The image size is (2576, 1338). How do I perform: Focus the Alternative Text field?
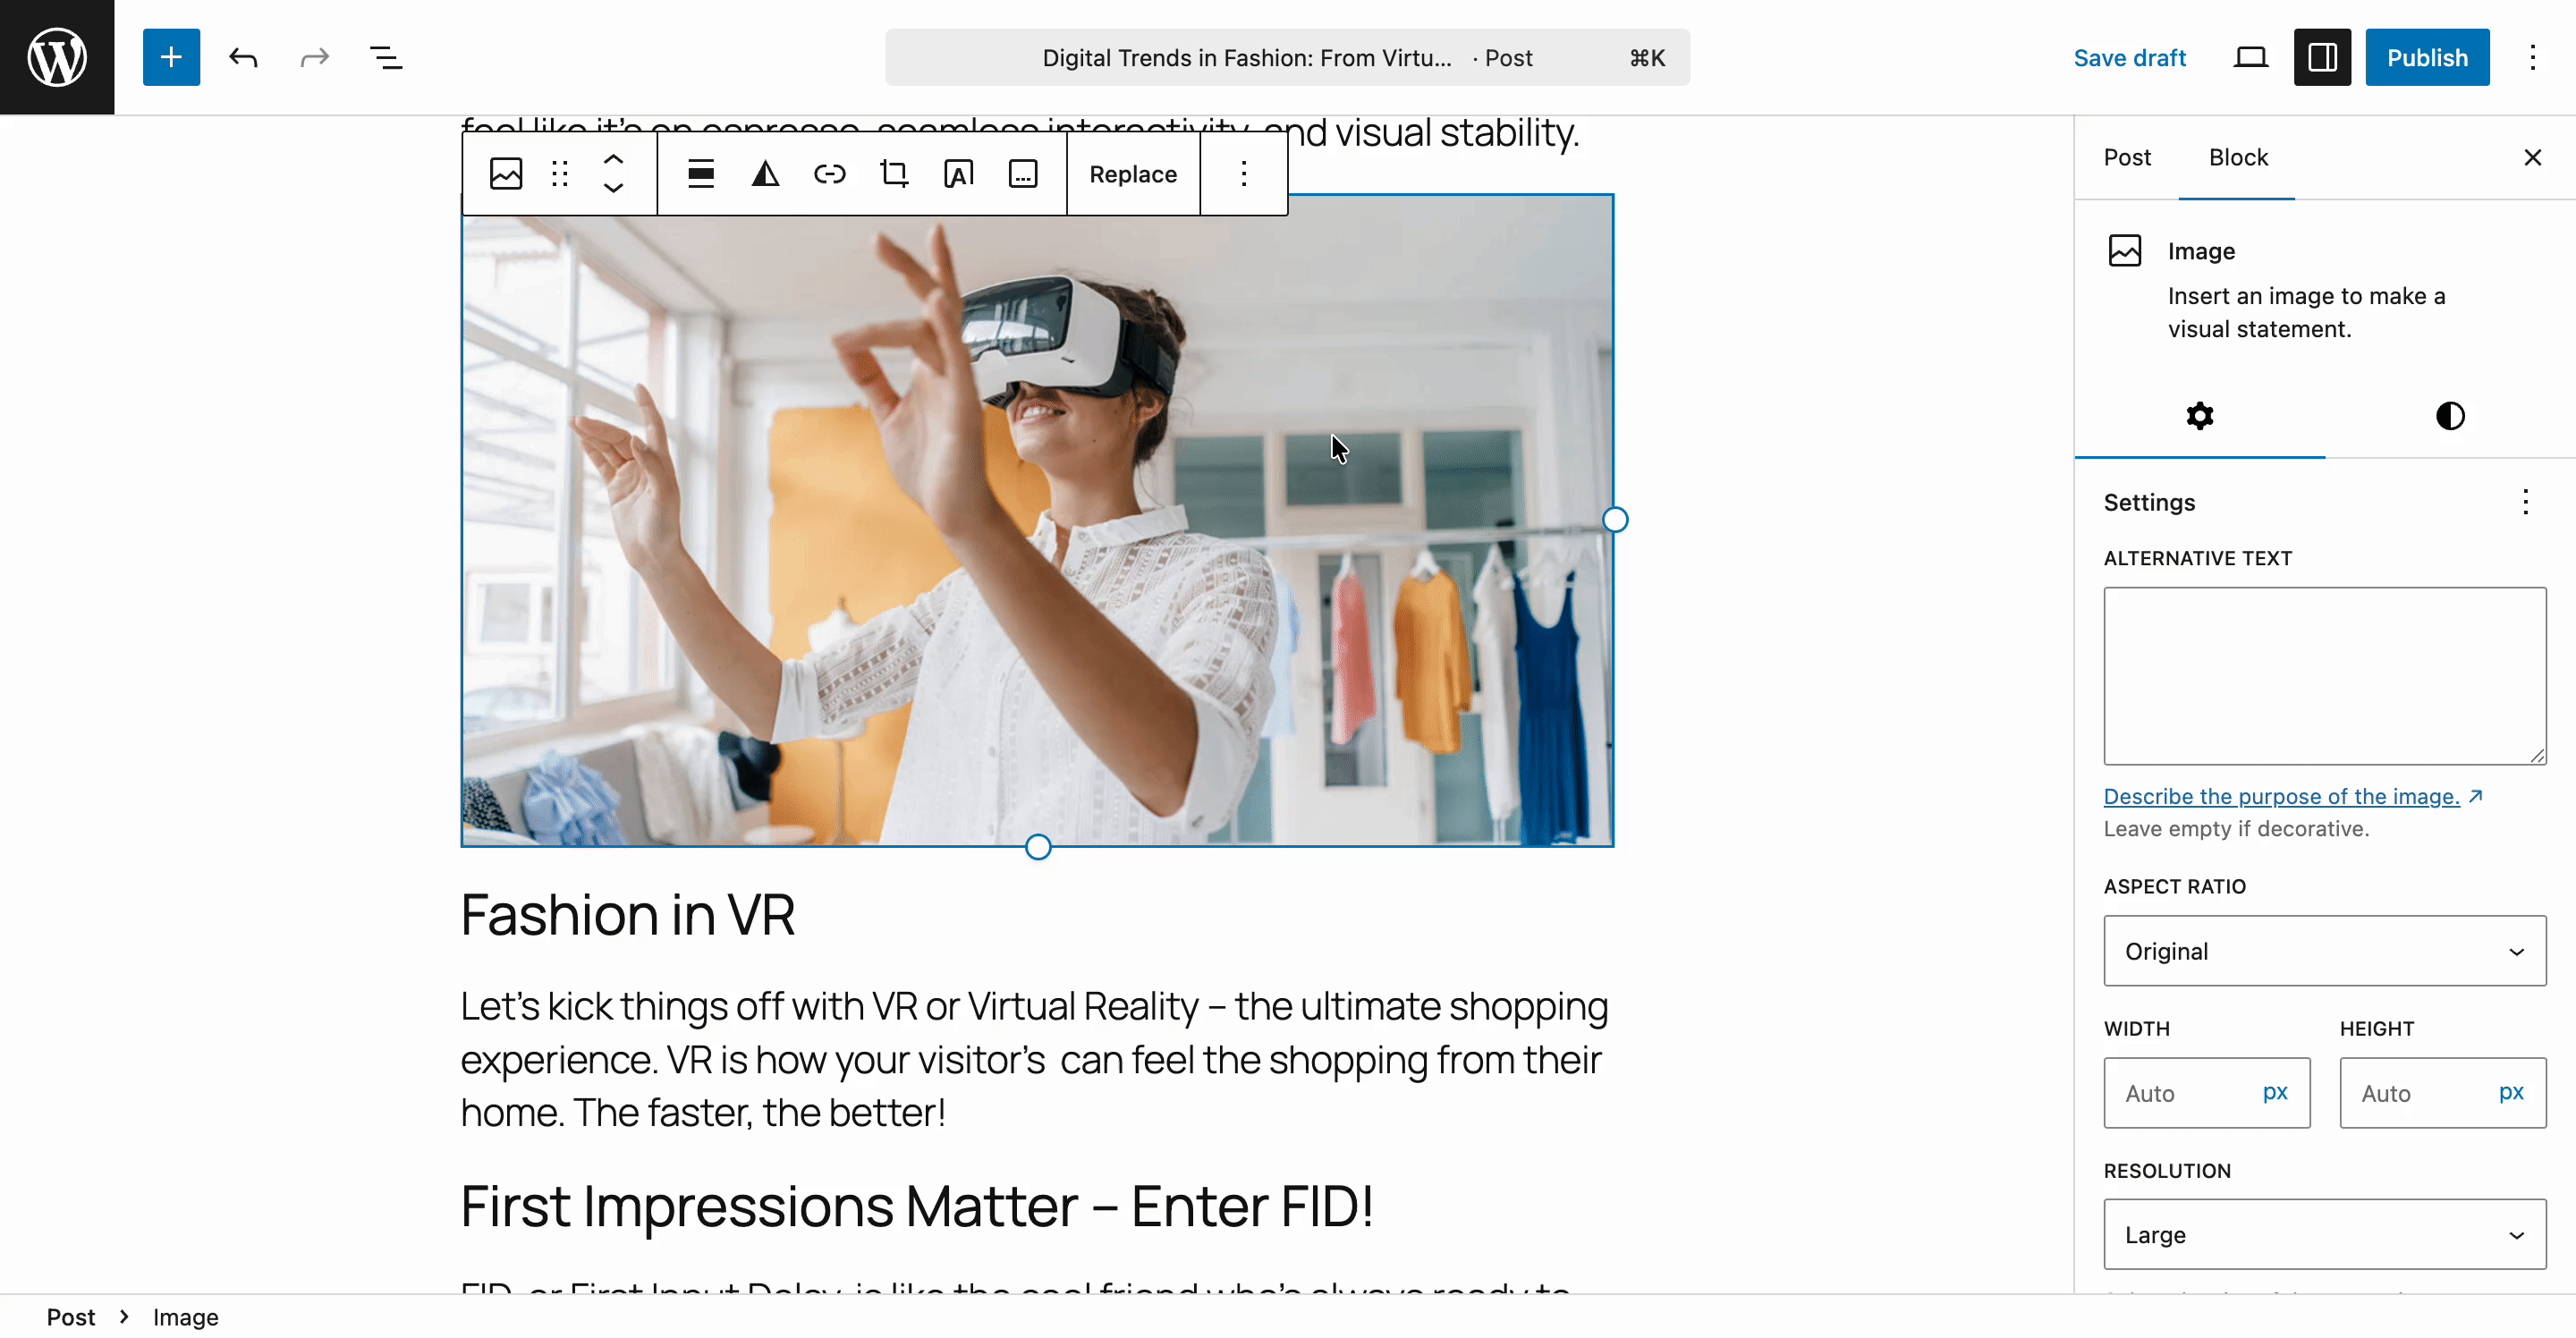[x=2325, y=675]
